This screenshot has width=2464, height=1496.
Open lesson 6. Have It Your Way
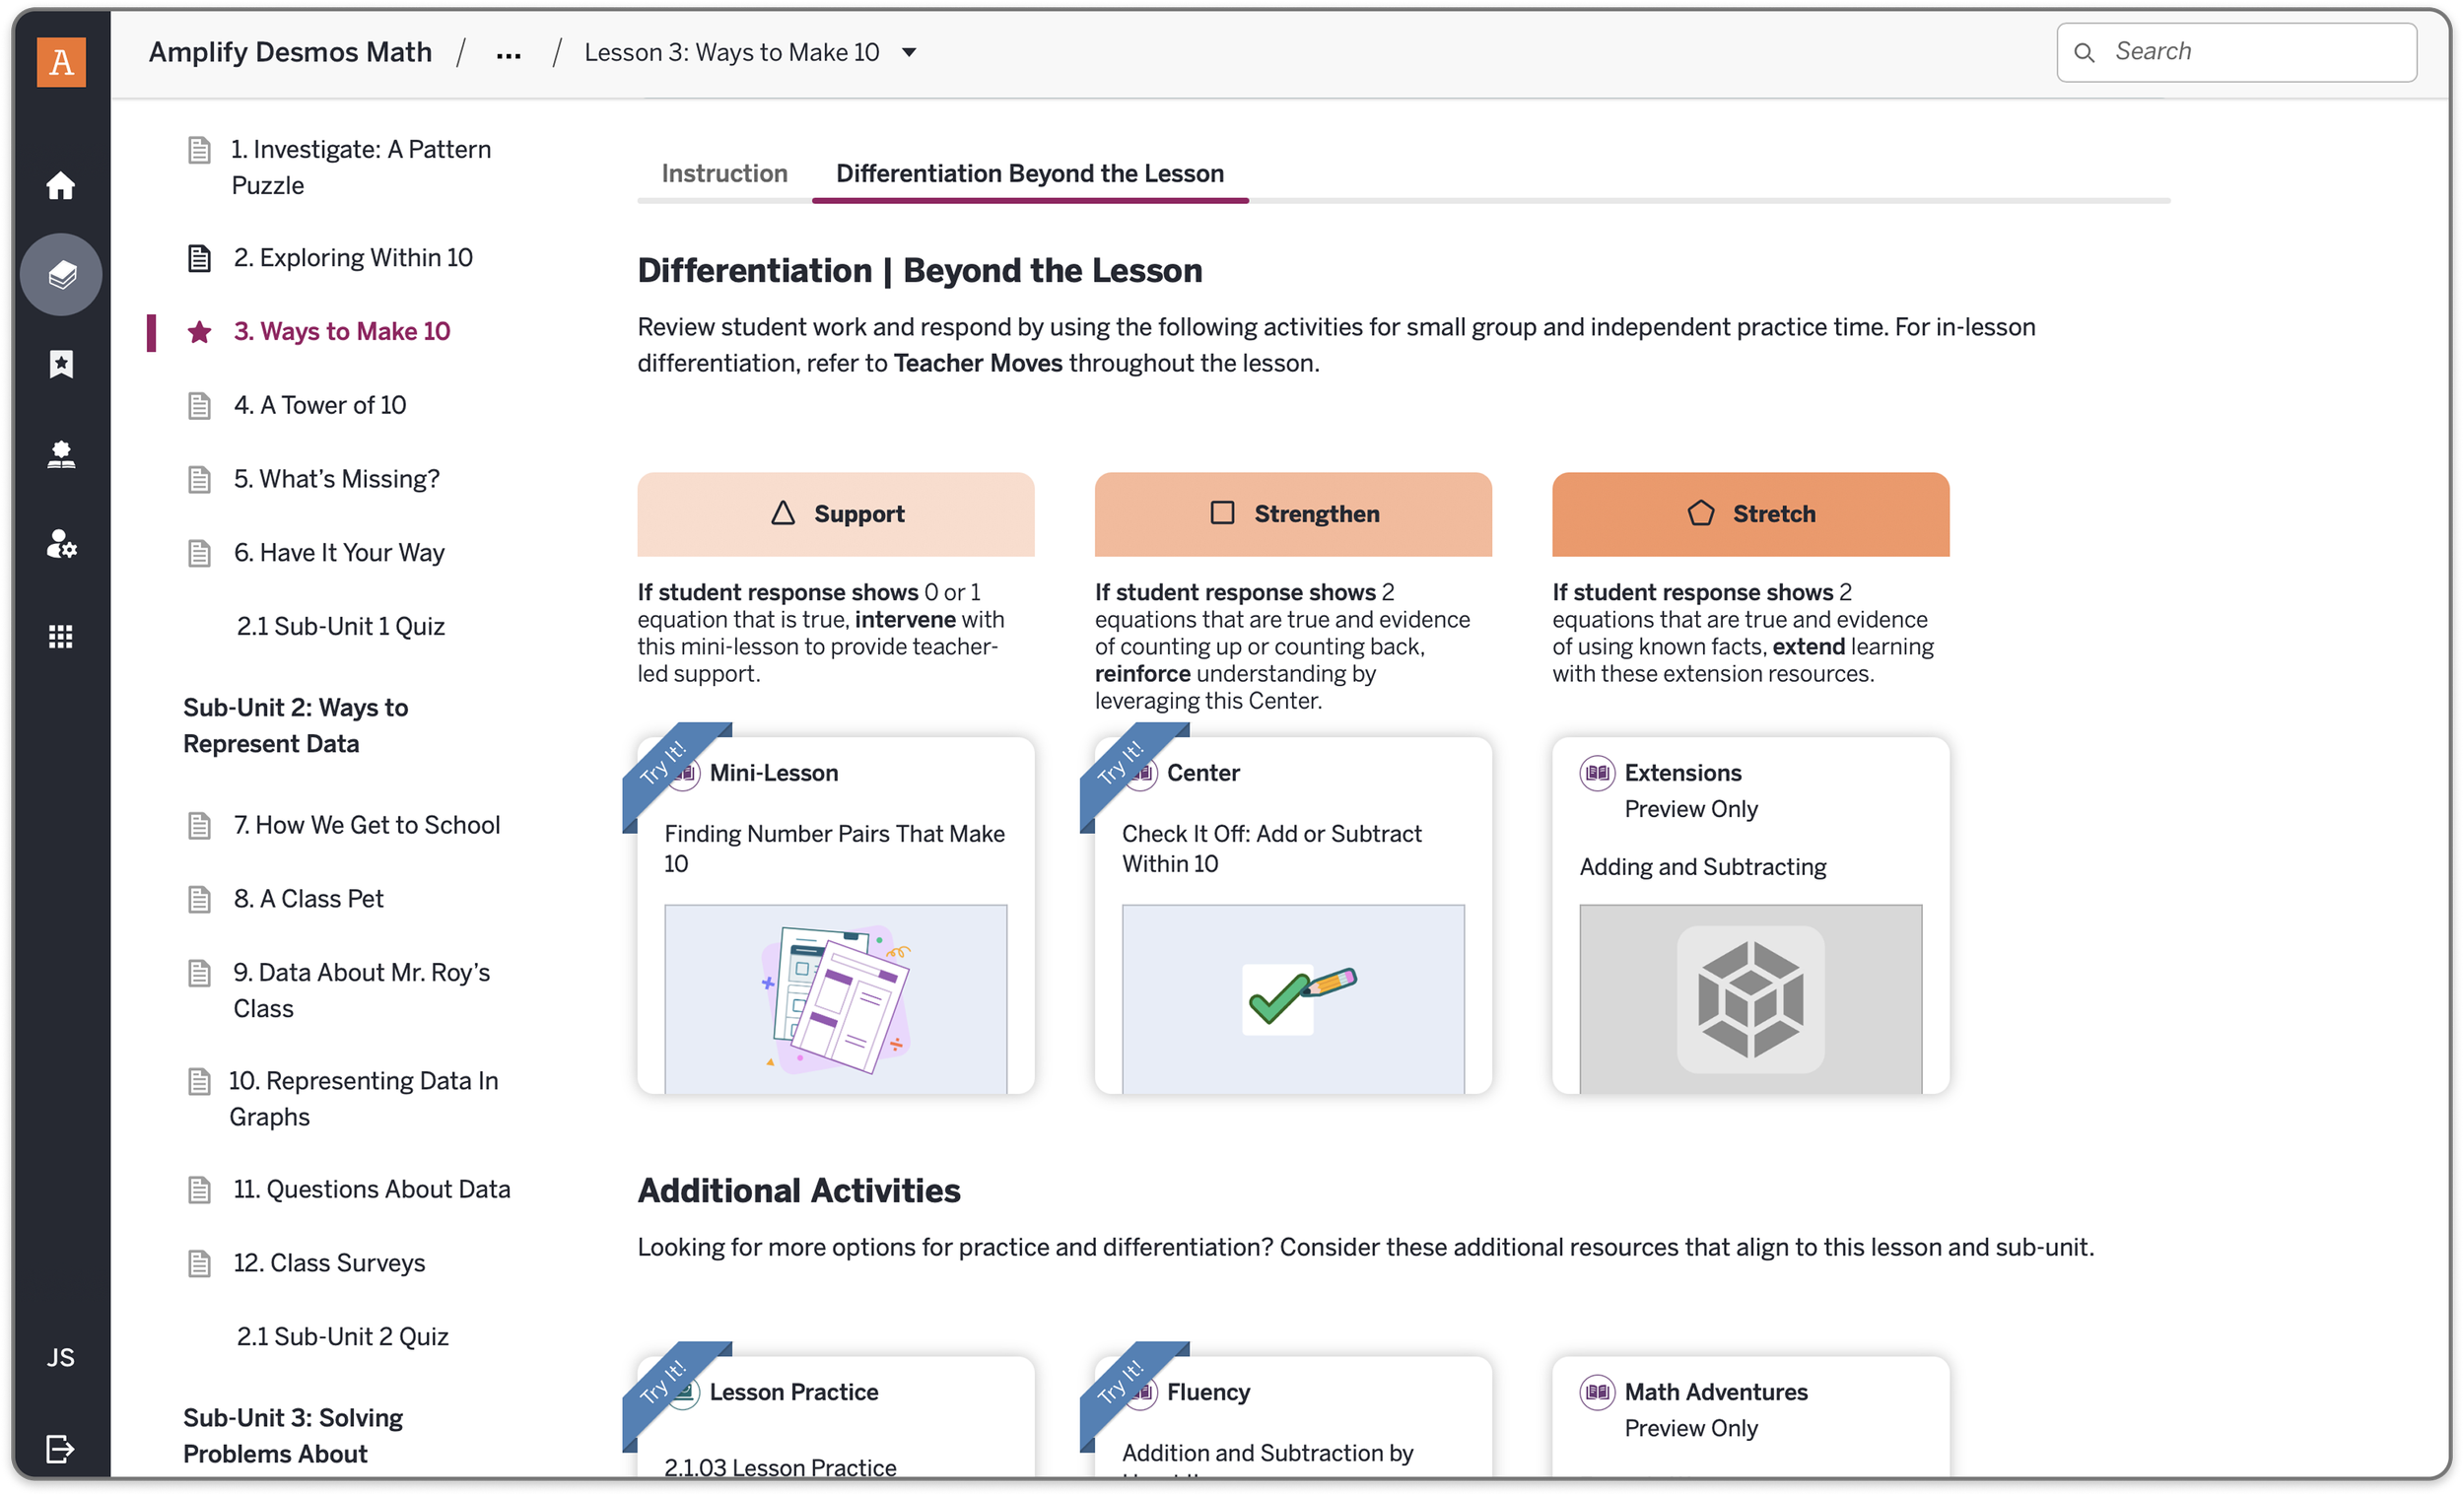[339, 553]
